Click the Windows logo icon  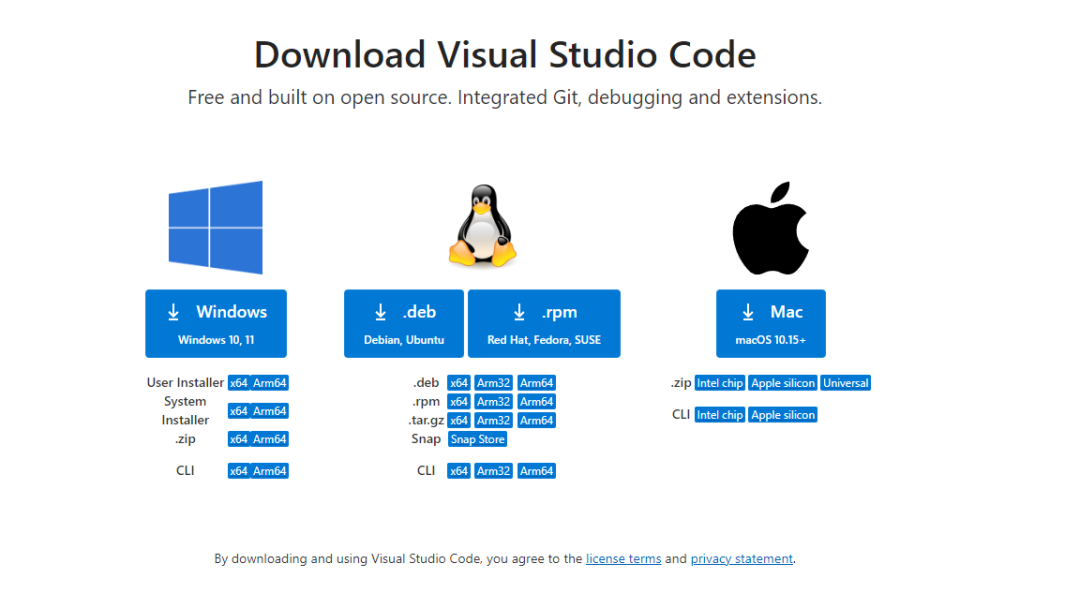[x=216, y=227]
